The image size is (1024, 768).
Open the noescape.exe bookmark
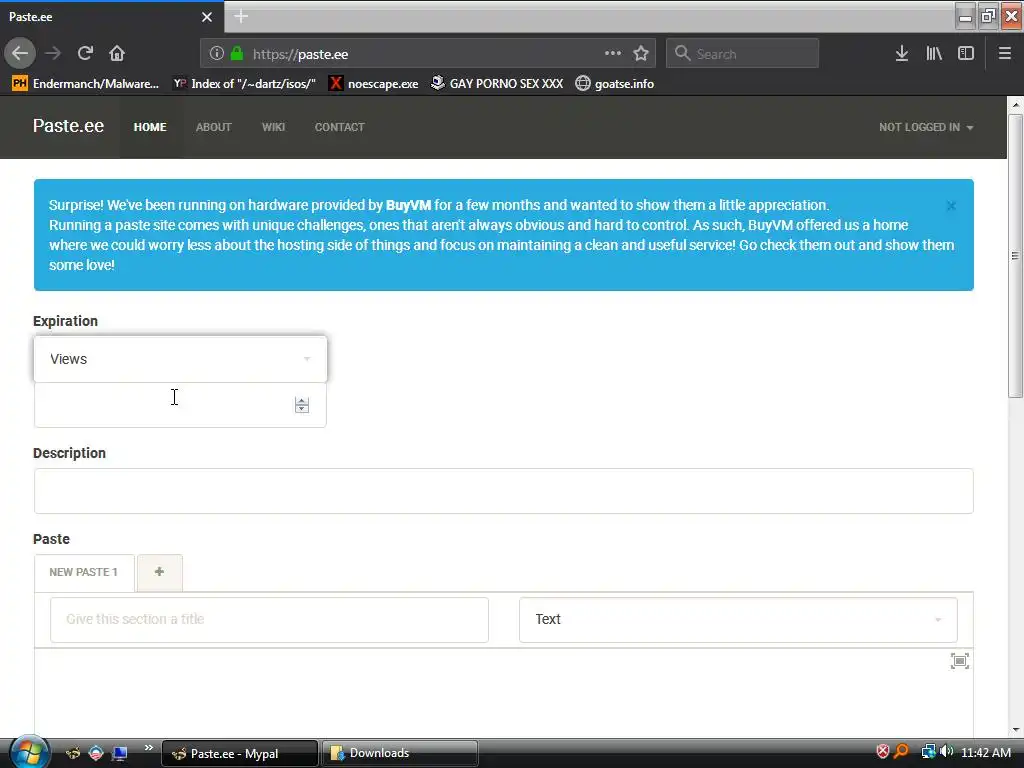374,84
